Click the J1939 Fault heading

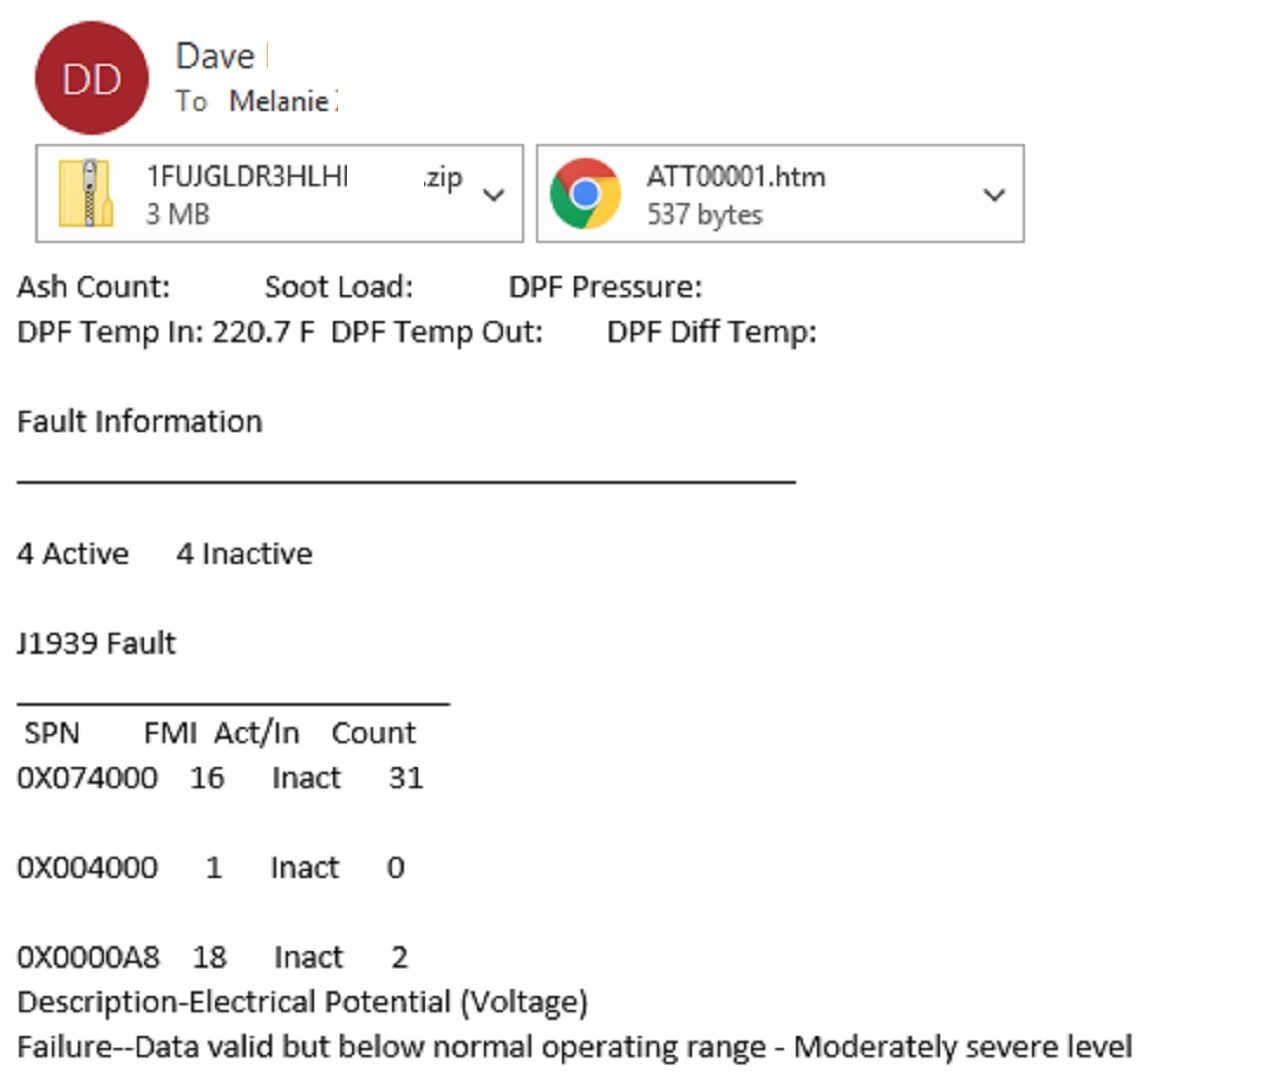coord(96,643)
